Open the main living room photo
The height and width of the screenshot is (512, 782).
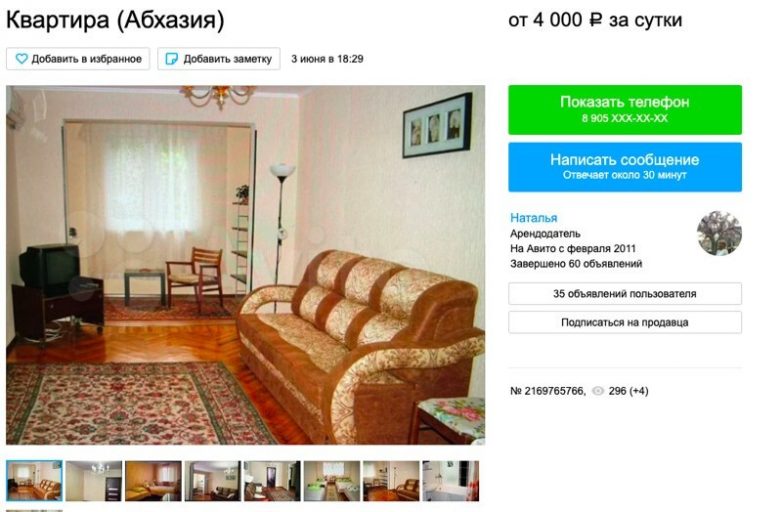click(245, 265)
